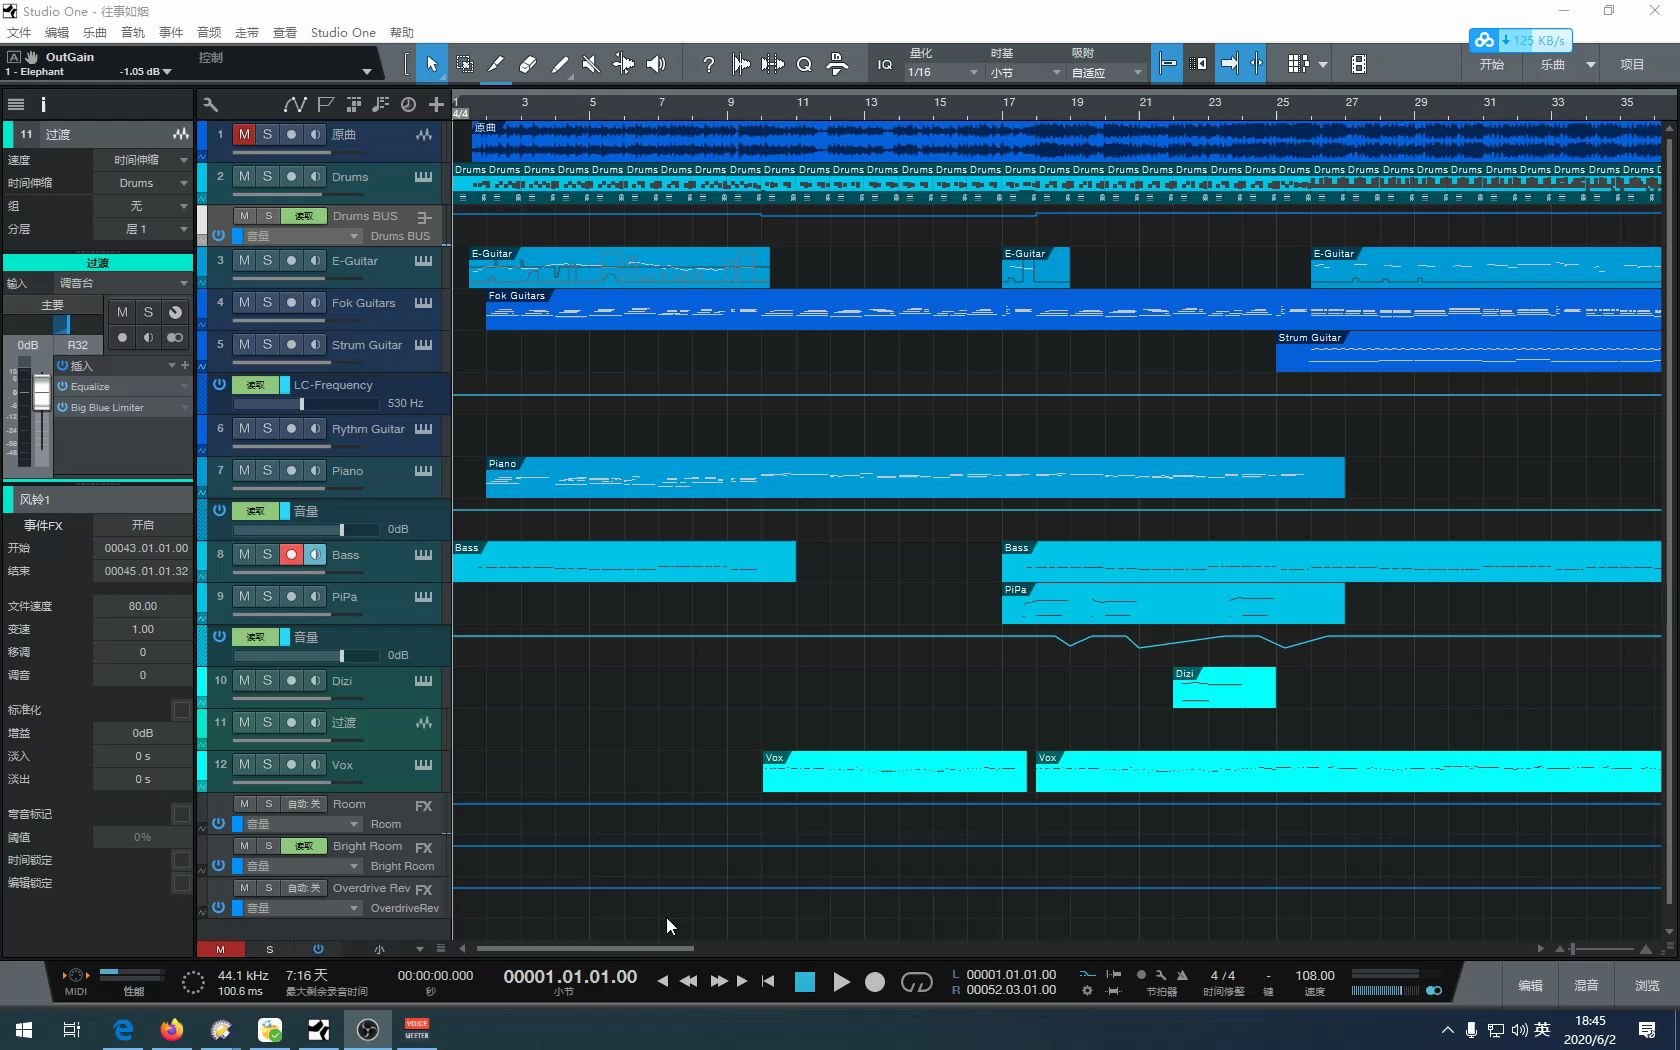The height and width of the screenshot is (1050, 1680).
Task: Toggle the loop button in transport
Action: point(916,982)
